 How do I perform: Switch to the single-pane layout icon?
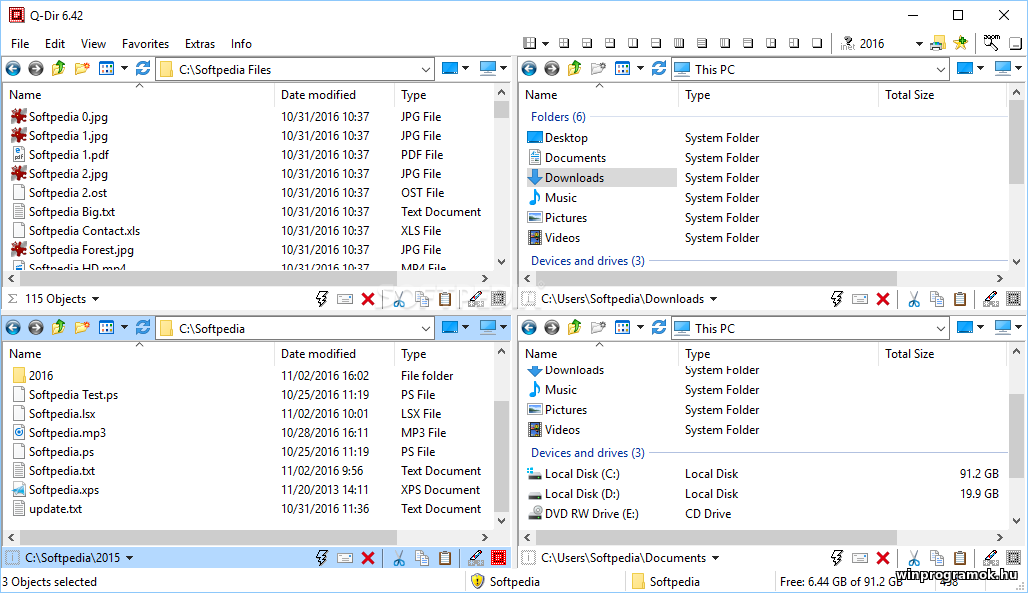817,43
